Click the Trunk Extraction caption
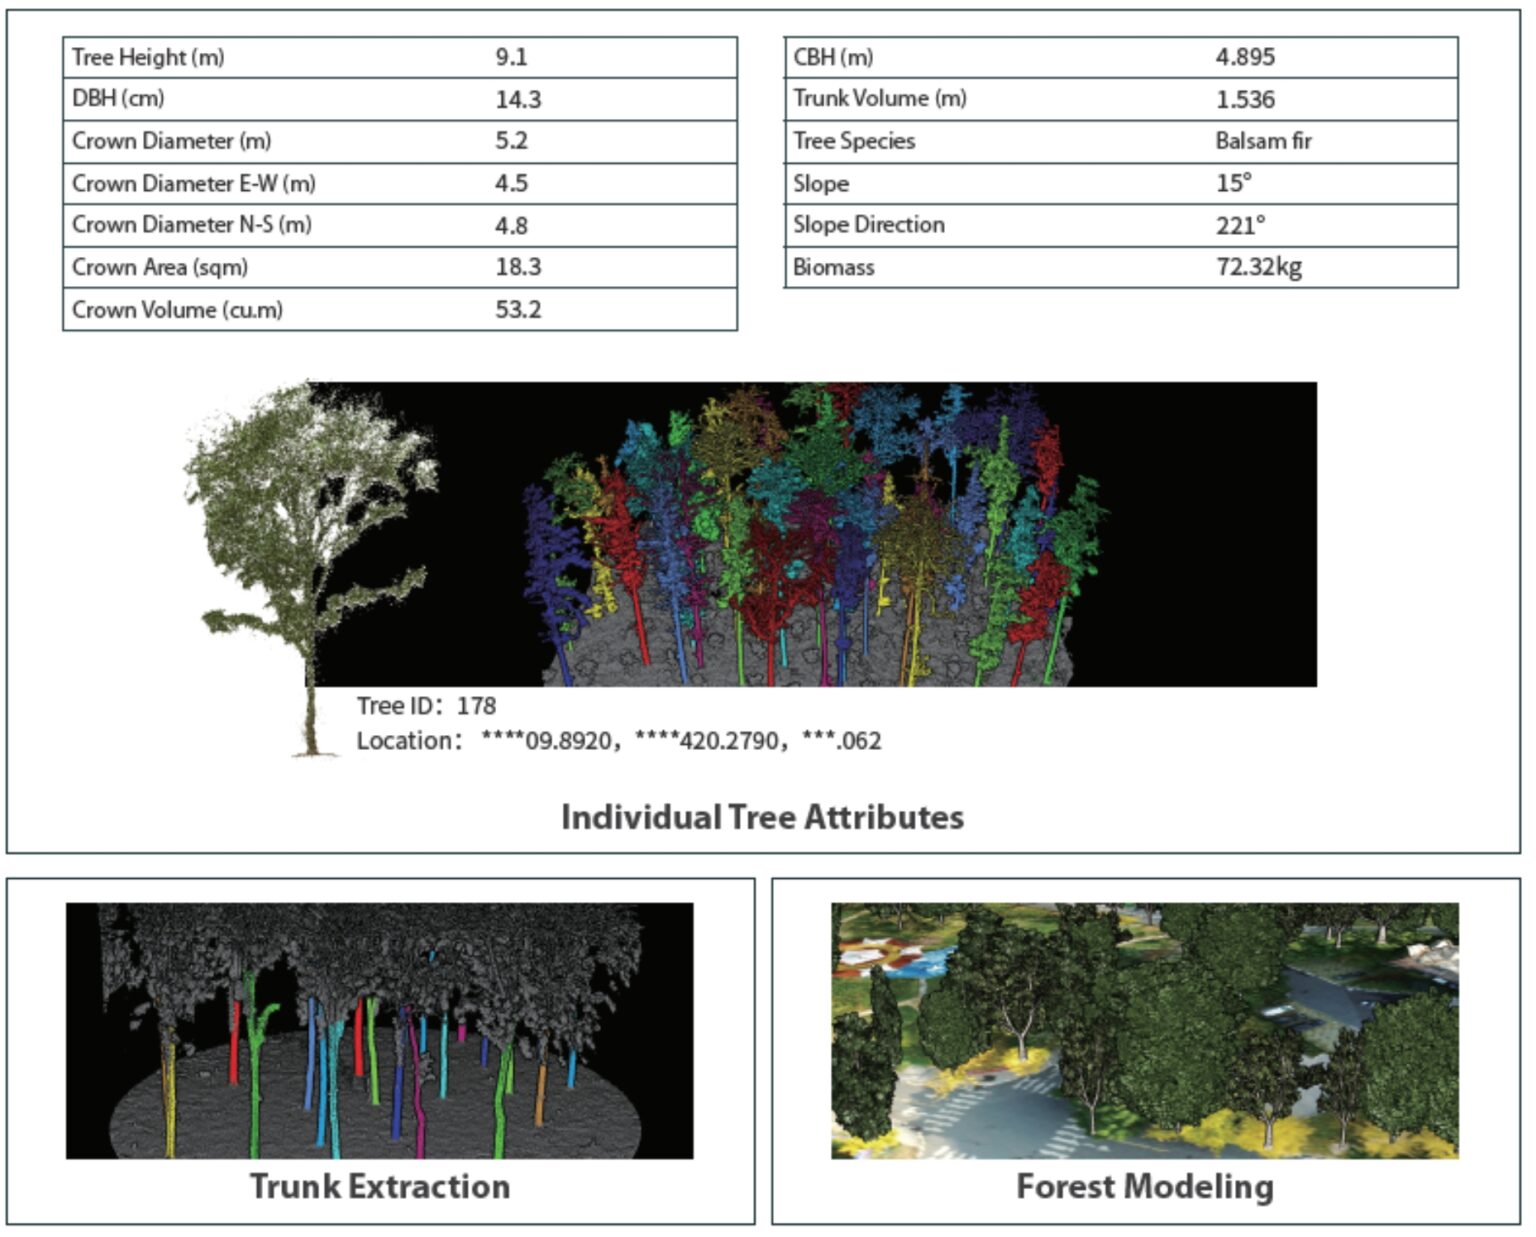 [x=379, y=1186]
